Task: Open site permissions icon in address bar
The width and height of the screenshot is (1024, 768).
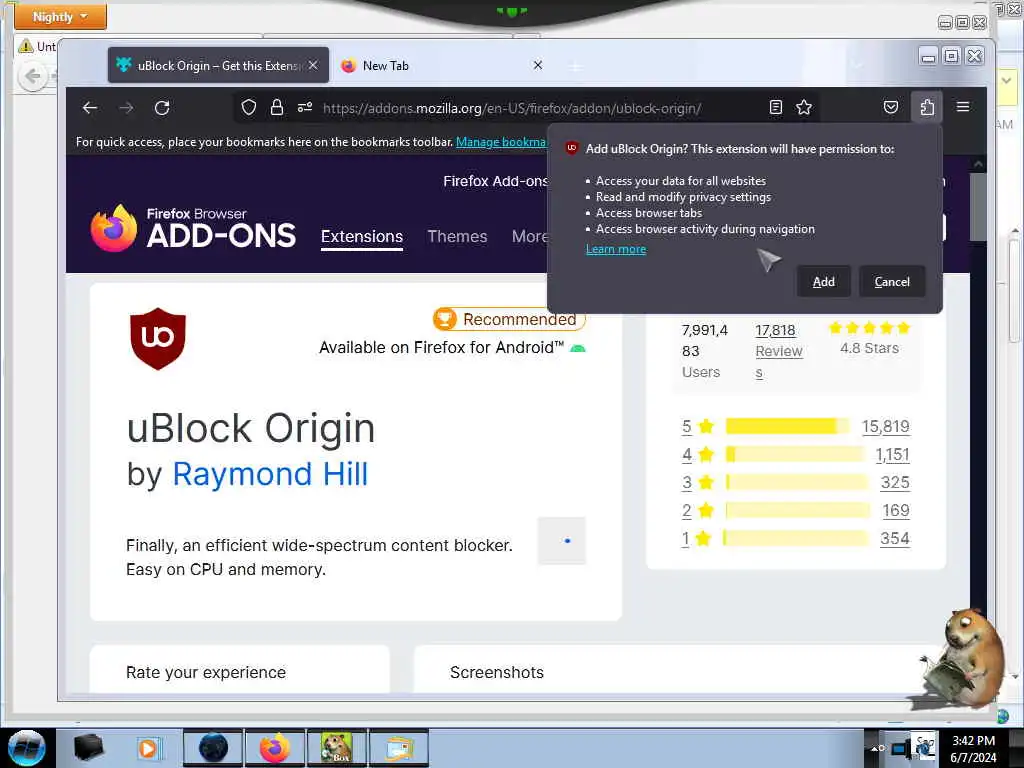Action: coord(305,107)
